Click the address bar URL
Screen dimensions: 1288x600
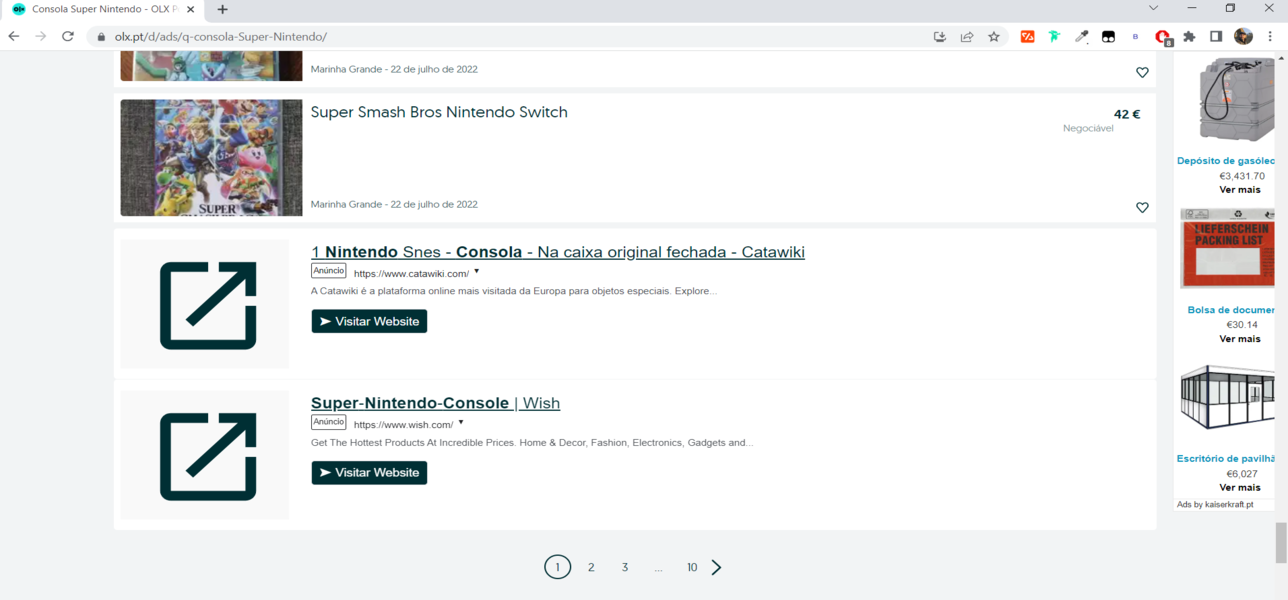point(221,37)
